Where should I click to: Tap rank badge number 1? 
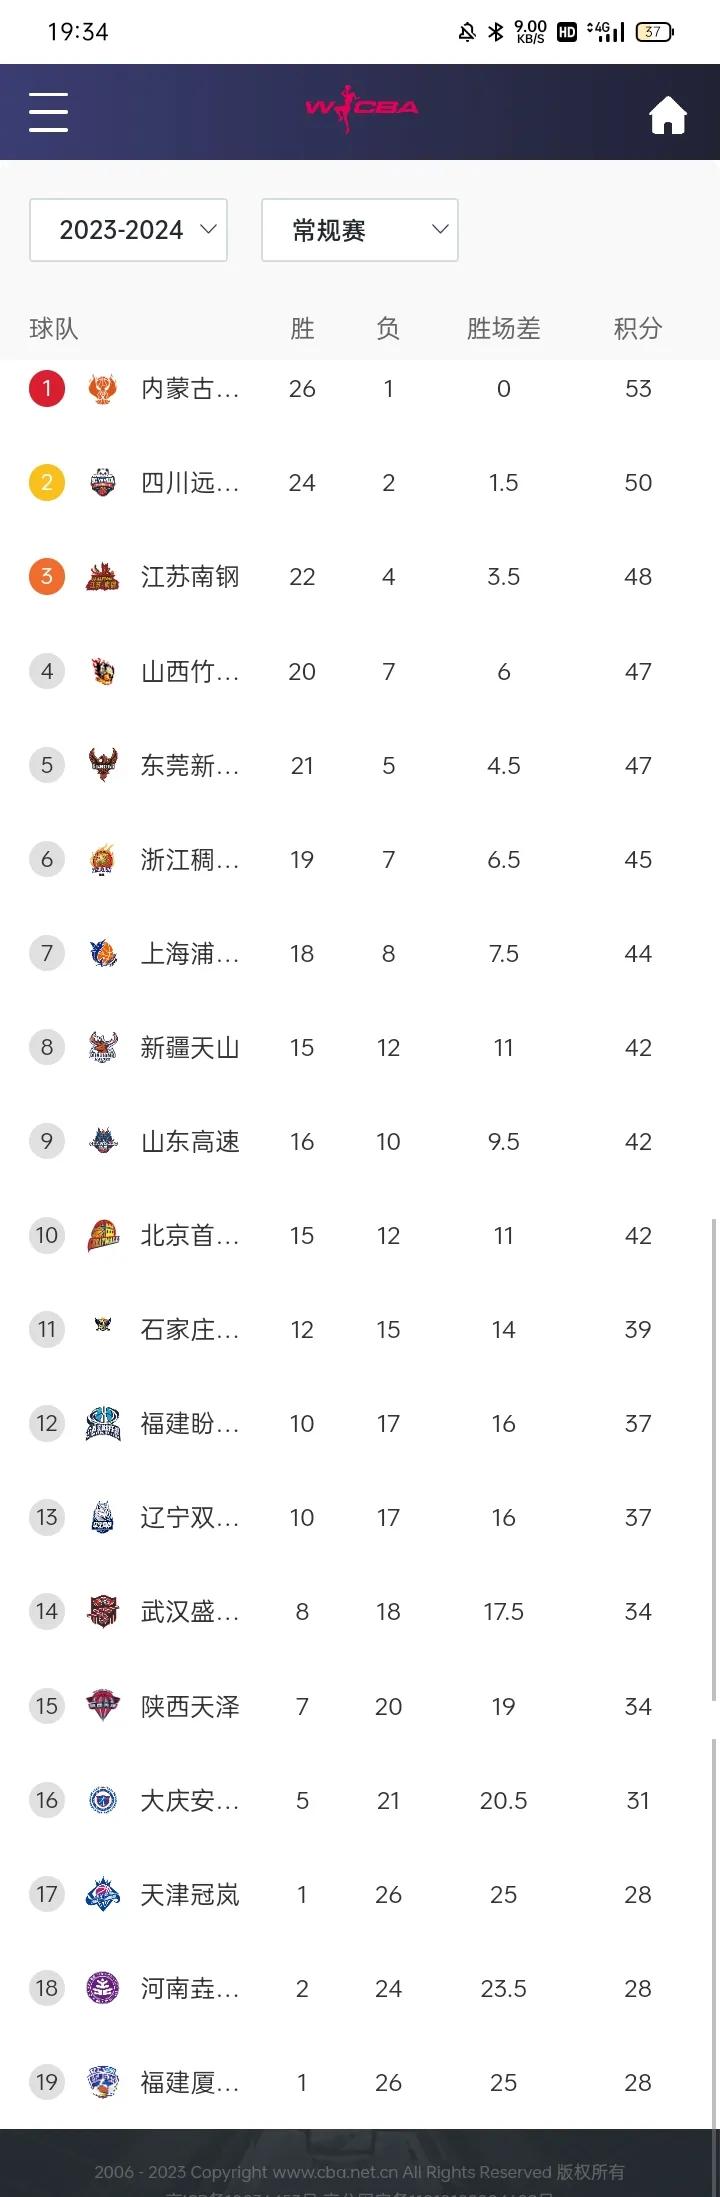pyautogui.click(x=47, y=388)
